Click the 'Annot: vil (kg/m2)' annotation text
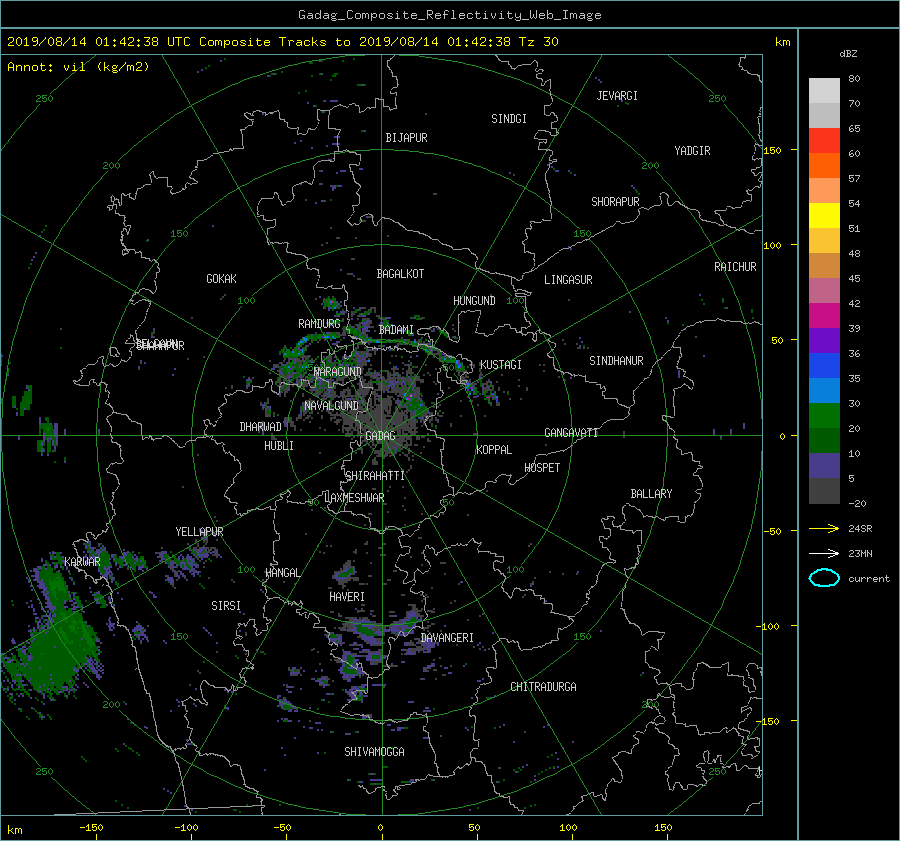900x841 pixels. coord(78,67)
